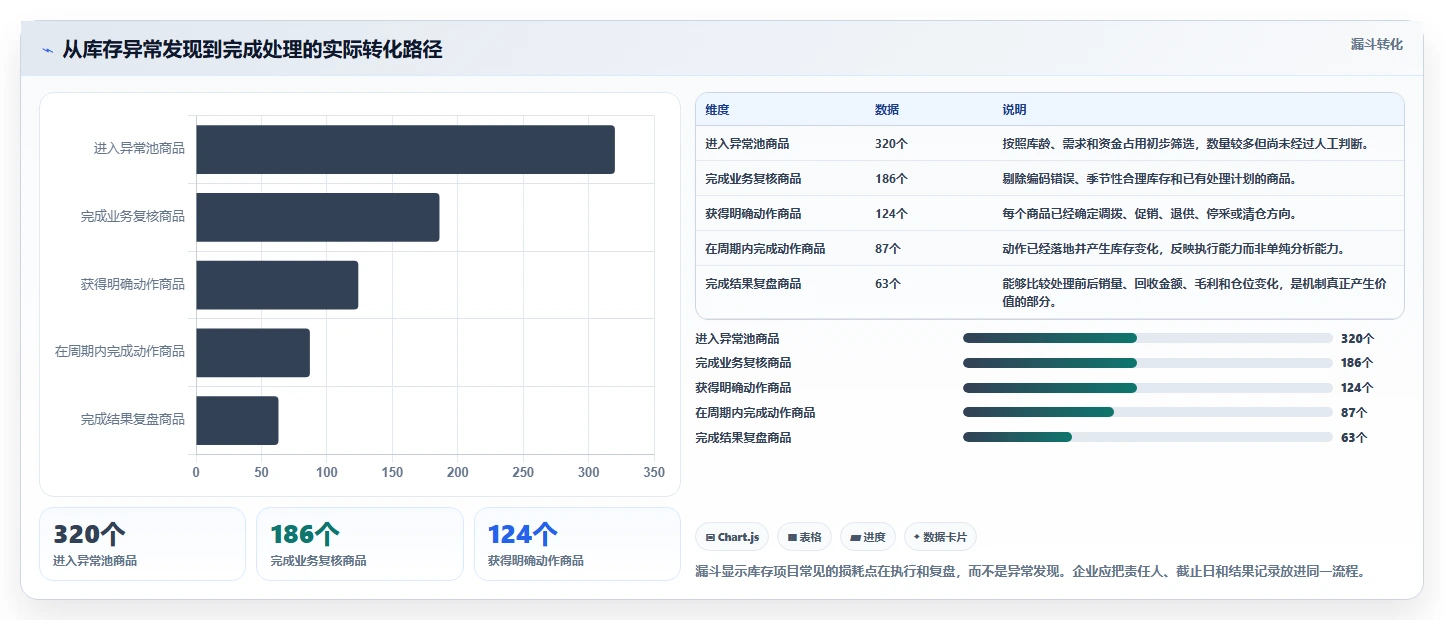Click table cell 完成结果复盘商品
The height and width of the screenshot is (620, 1444).
pos(753,284)
